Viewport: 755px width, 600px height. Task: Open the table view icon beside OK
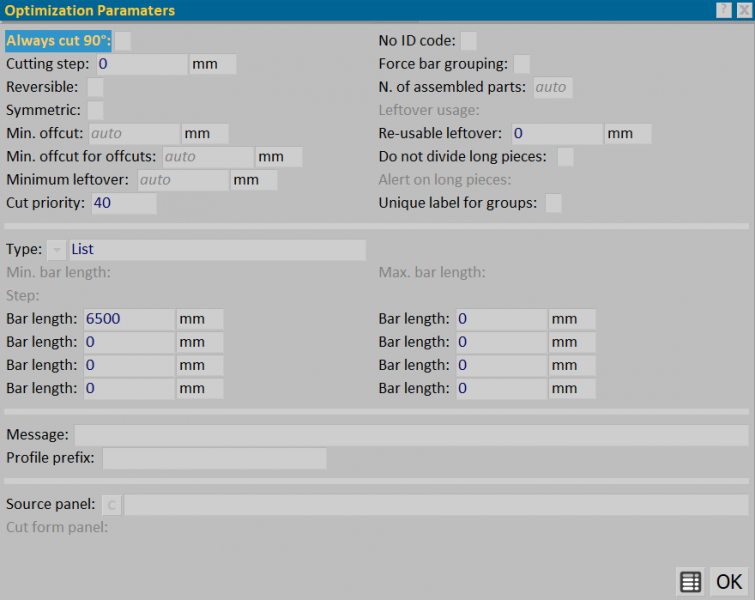[690, 582]
